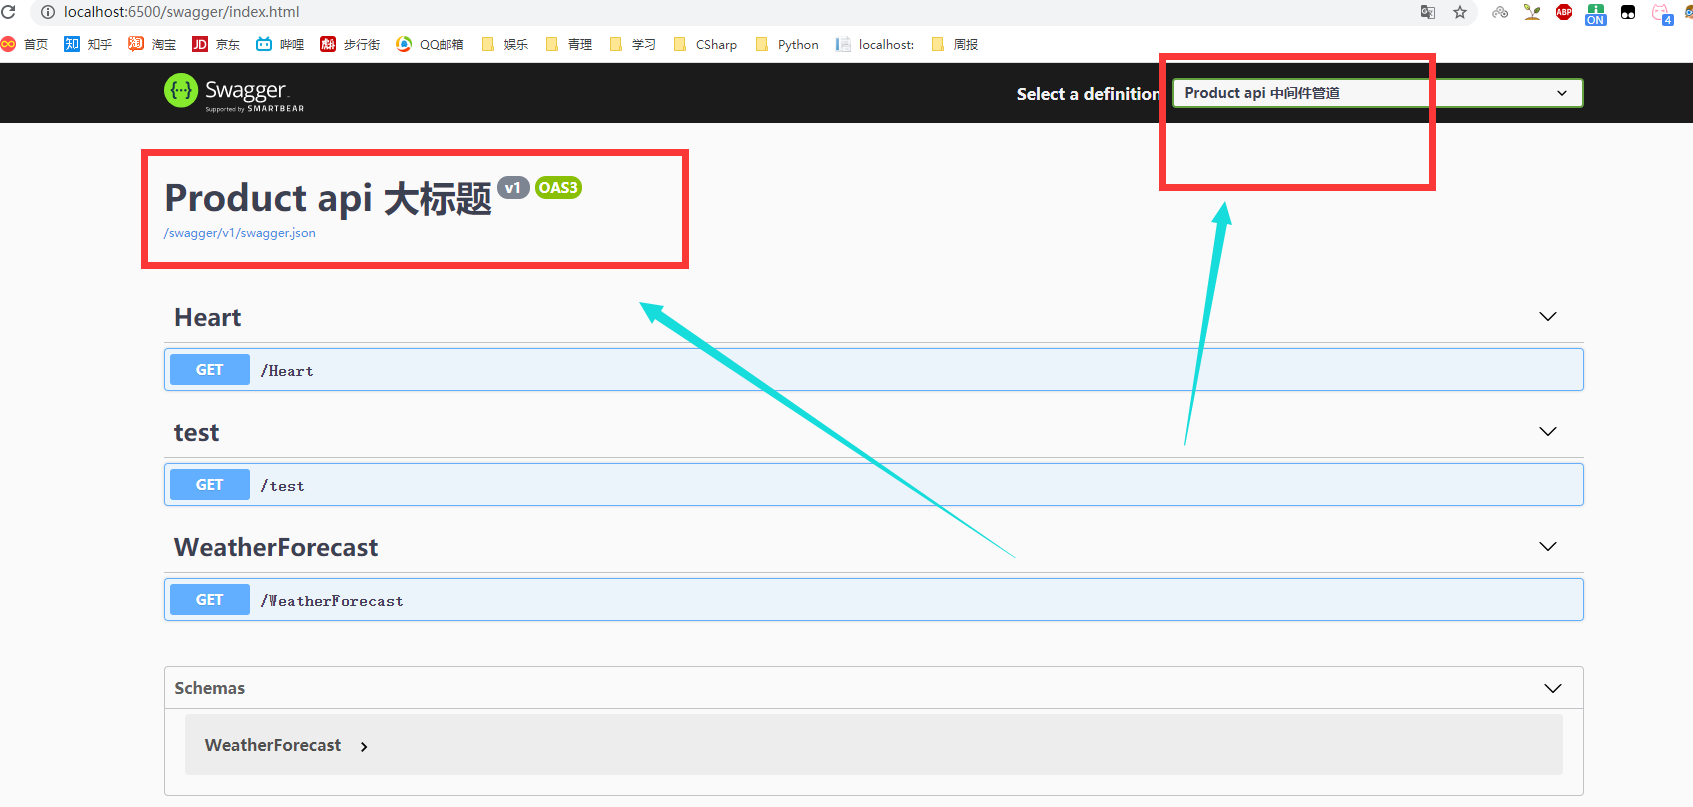Open the 步行街 bookmark
The height and width of the screenshot is (807, 1693).
tap(350, 44)
